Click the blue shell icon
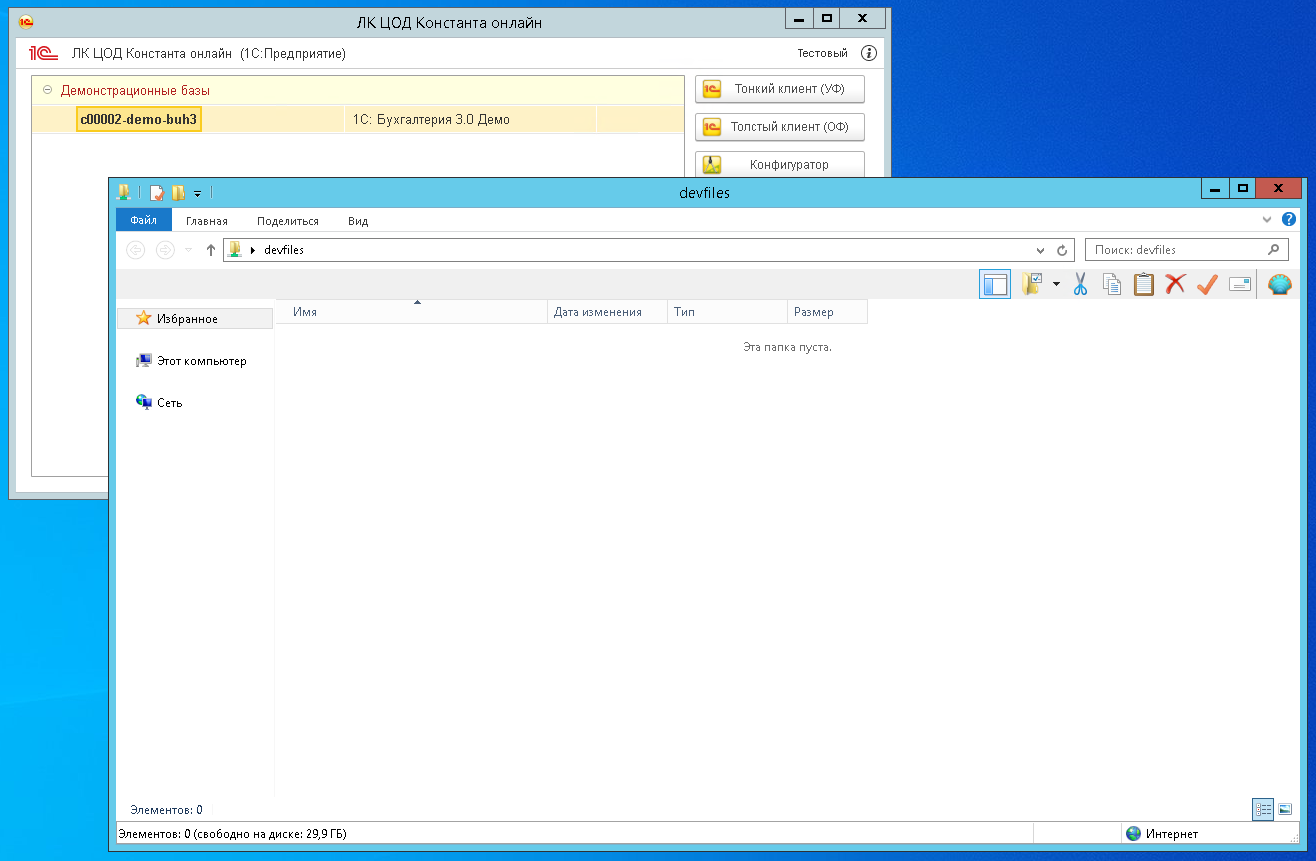Screen dimensions: 1316x861 click(x=1279, y=285)
